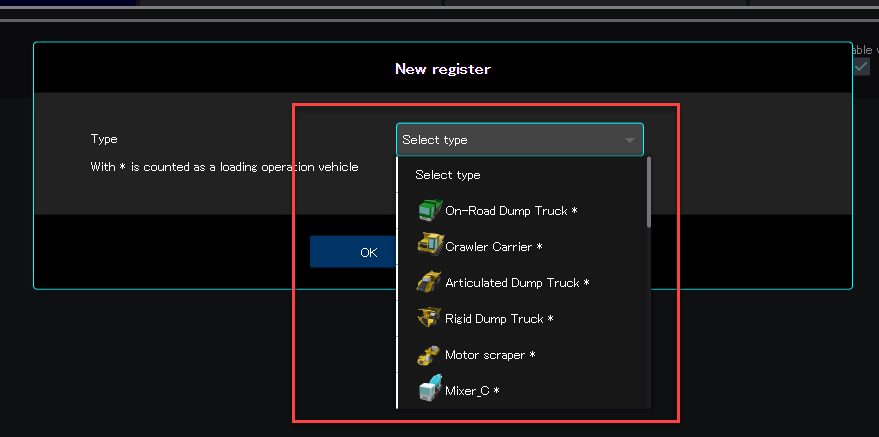Click the dropdown arrow of the Type field
This screenshot has height=437, width=879.
pos(630,140)
